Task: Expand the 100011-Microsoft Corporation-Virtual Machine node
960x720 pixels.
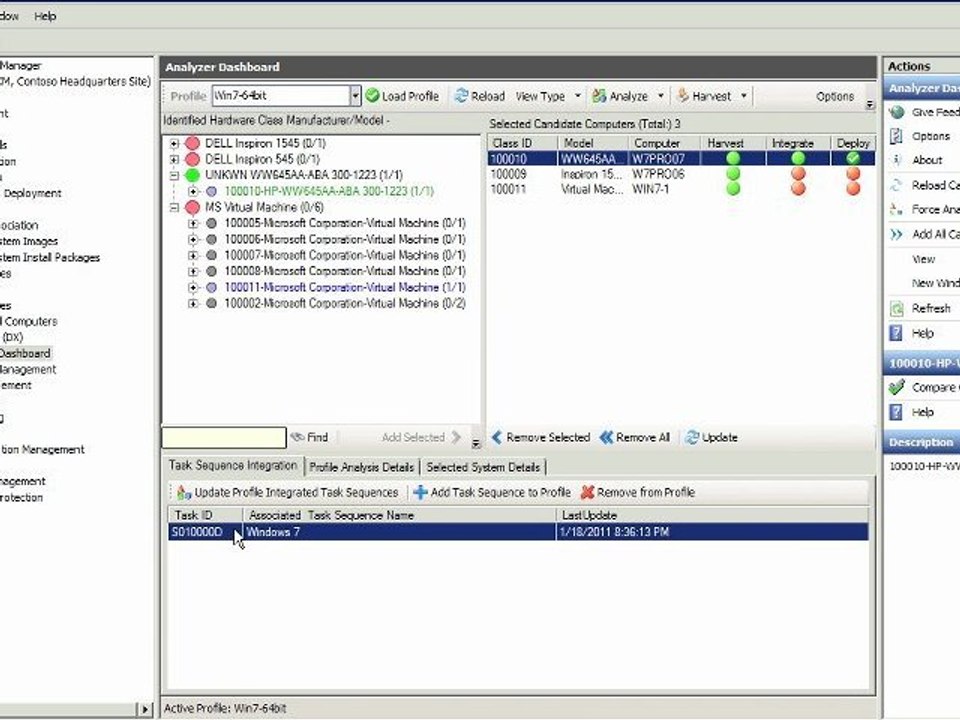Action: (193, 287)
